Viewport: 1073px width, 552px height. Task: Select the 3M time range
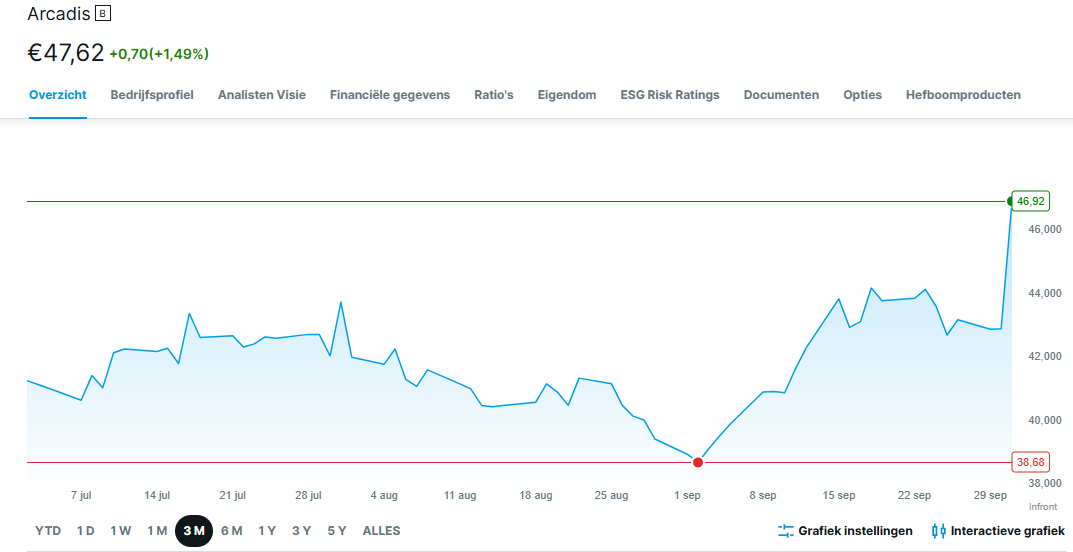point(194,531)
